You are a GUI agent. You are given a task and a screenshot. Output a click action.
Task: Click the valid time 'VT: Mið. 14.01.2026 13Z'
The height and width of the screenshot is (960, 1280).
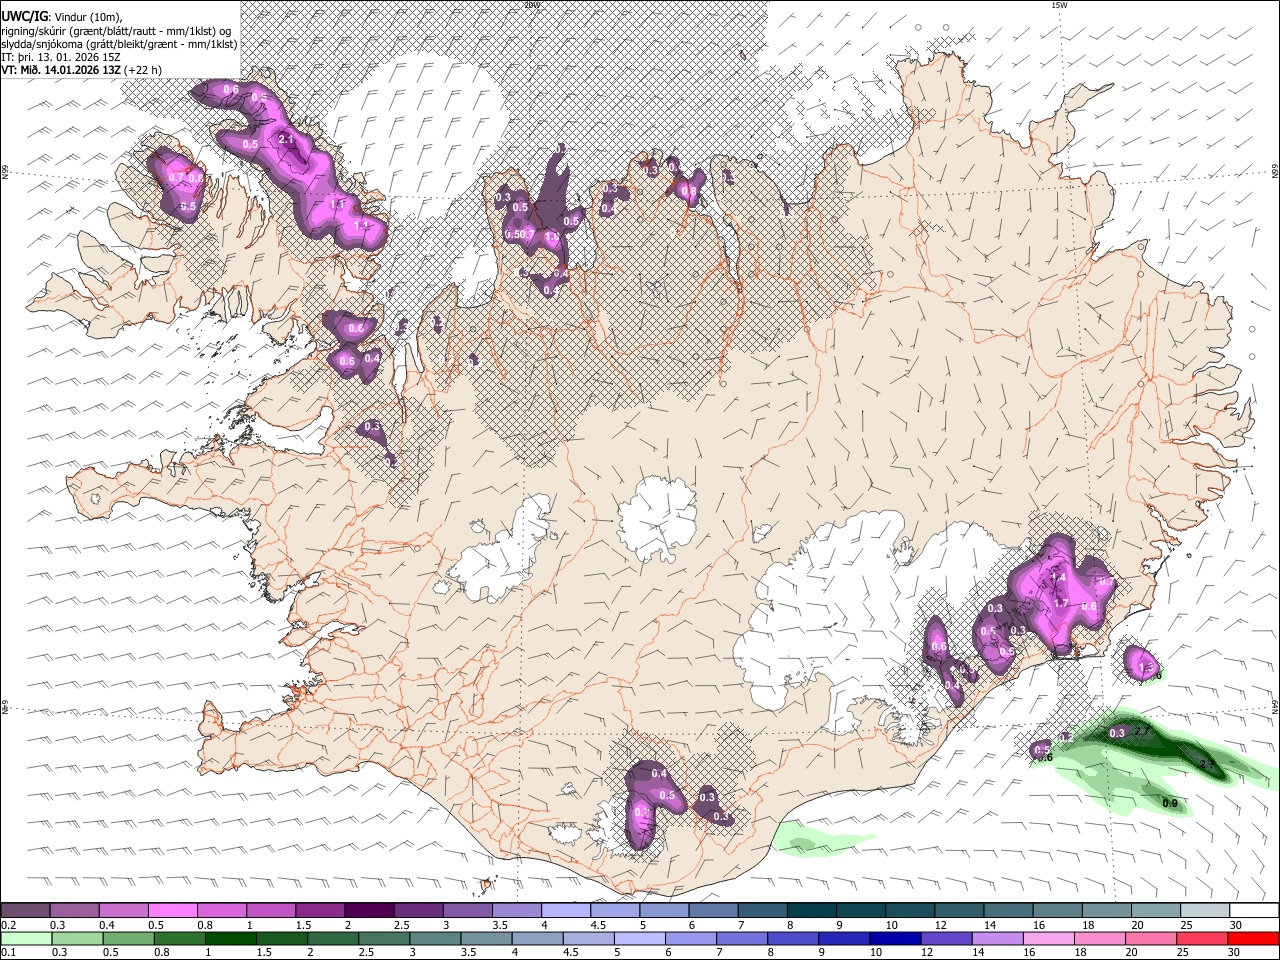(x=60, y=70)
